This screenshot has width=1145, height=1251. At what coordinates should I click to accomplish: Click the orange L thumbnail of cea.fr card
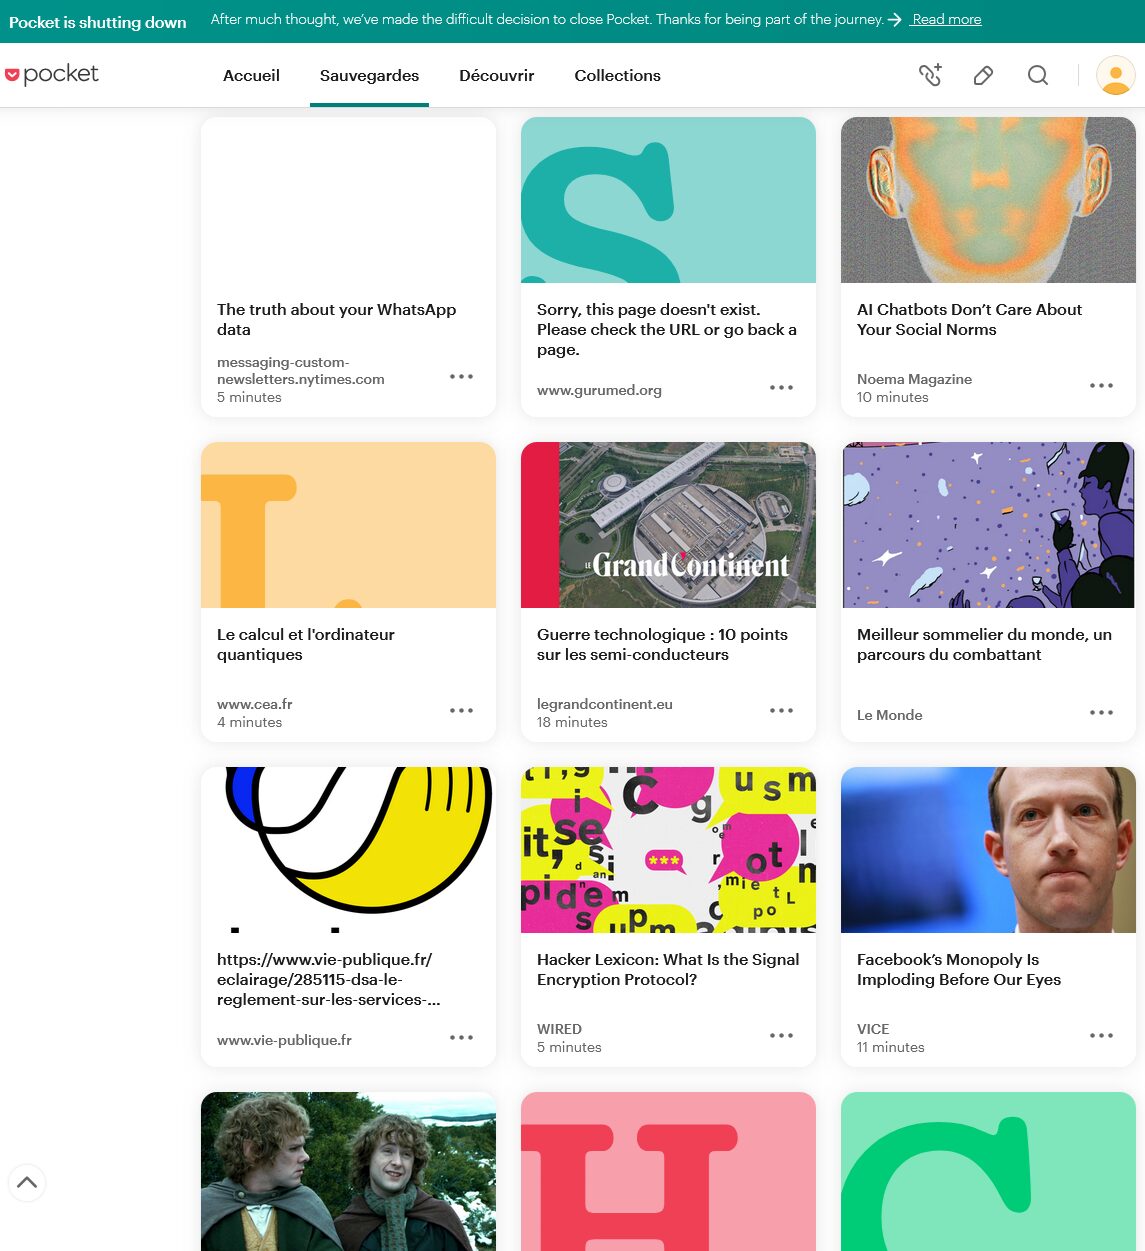pos(348,525)
